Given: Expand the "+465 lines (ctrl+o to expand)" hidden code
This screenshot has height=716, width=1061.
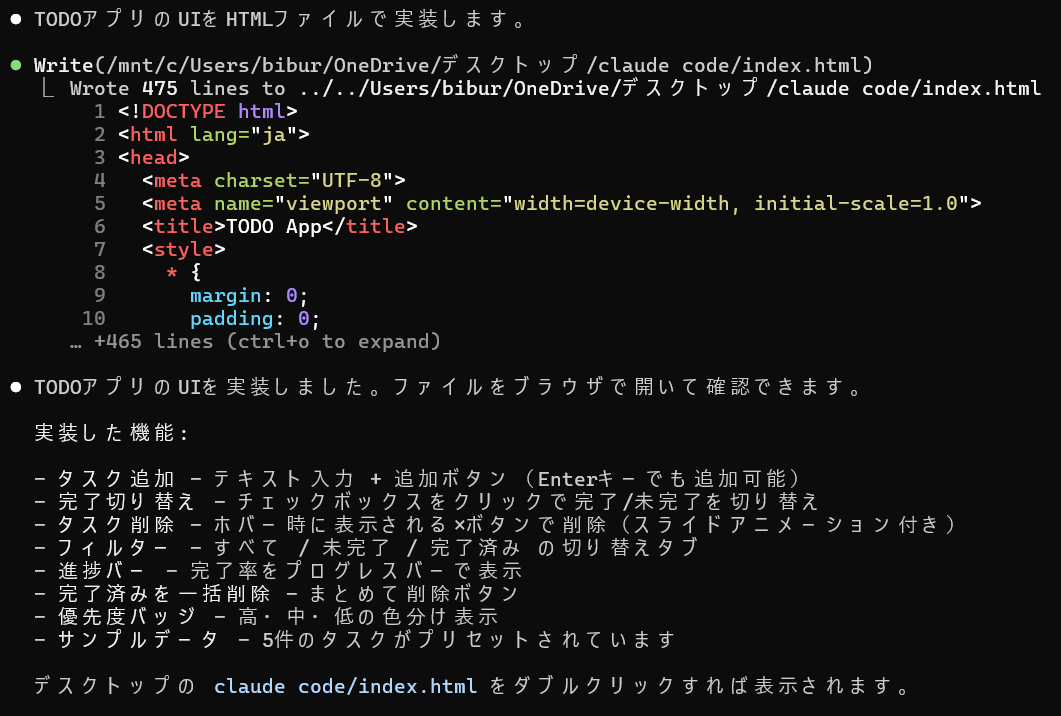Looking at the screenshot, I should click(x=267, y=342).
